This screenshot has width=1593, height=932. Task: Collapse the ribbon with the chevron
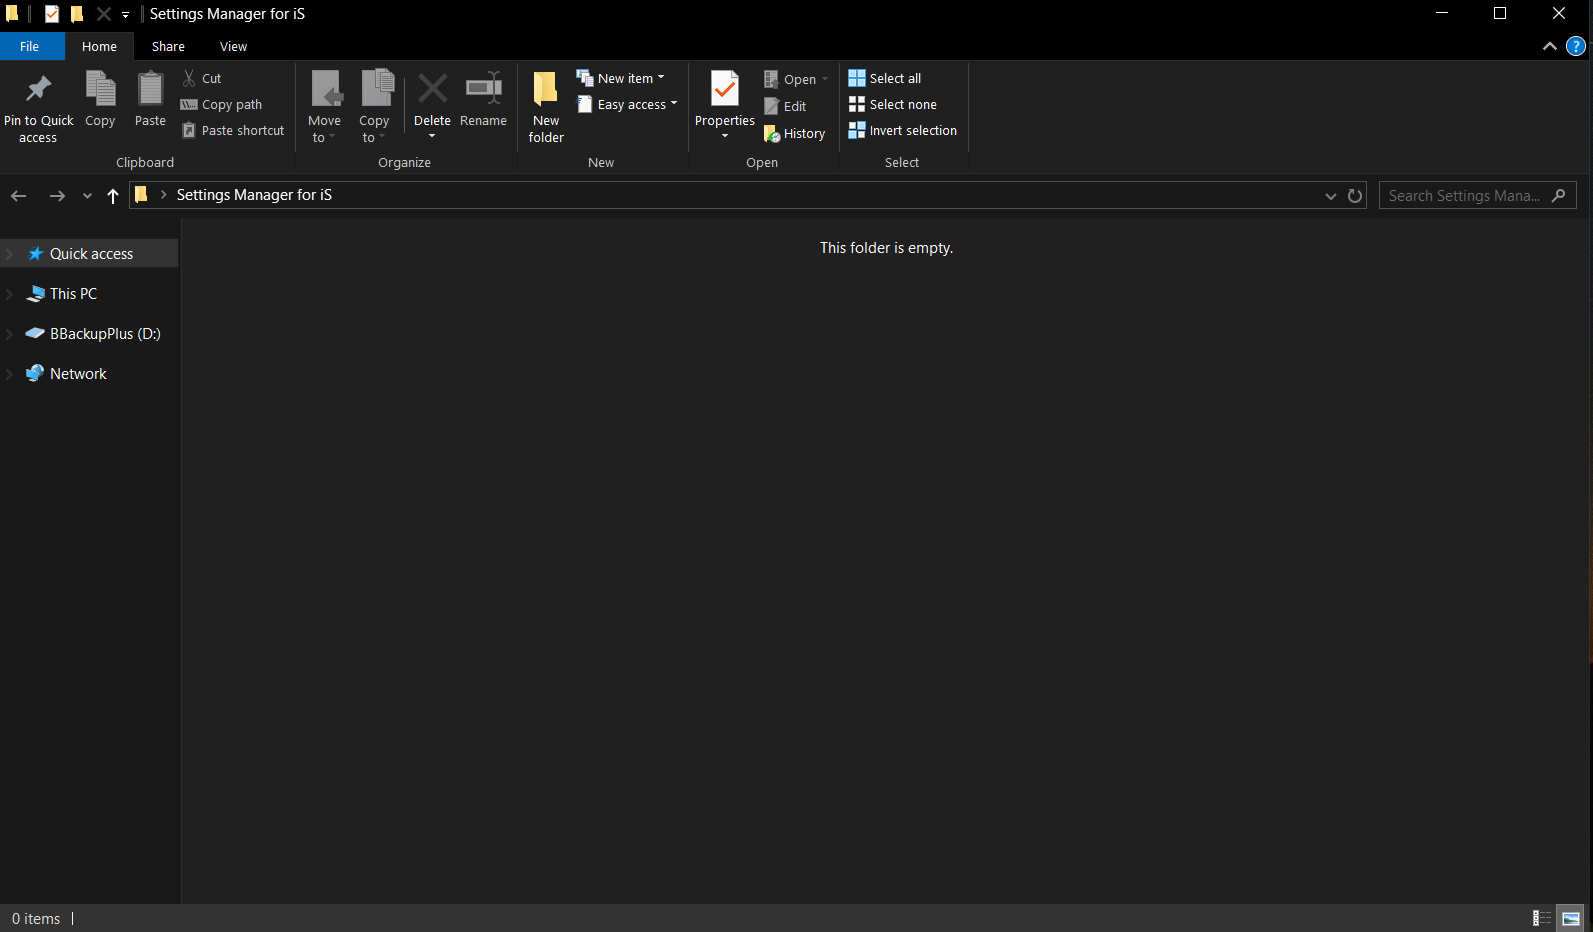pyautogui.click(x=1550, y=47)
